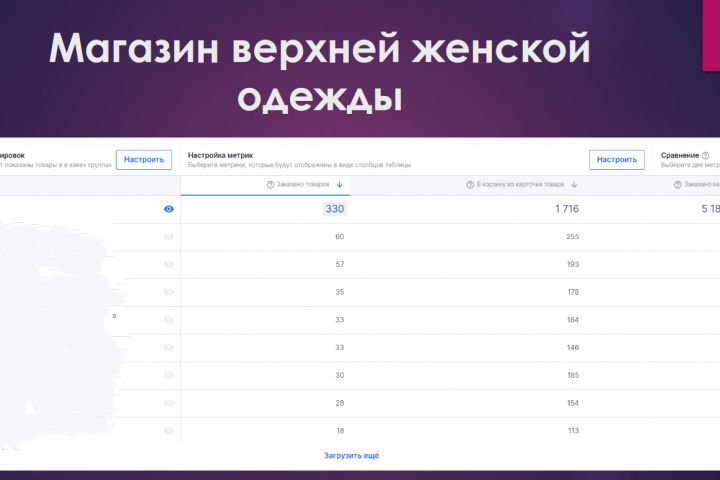Open help icon next to Сравнение
The width and height of the screenshot is (720, 480).
(705, 156)
